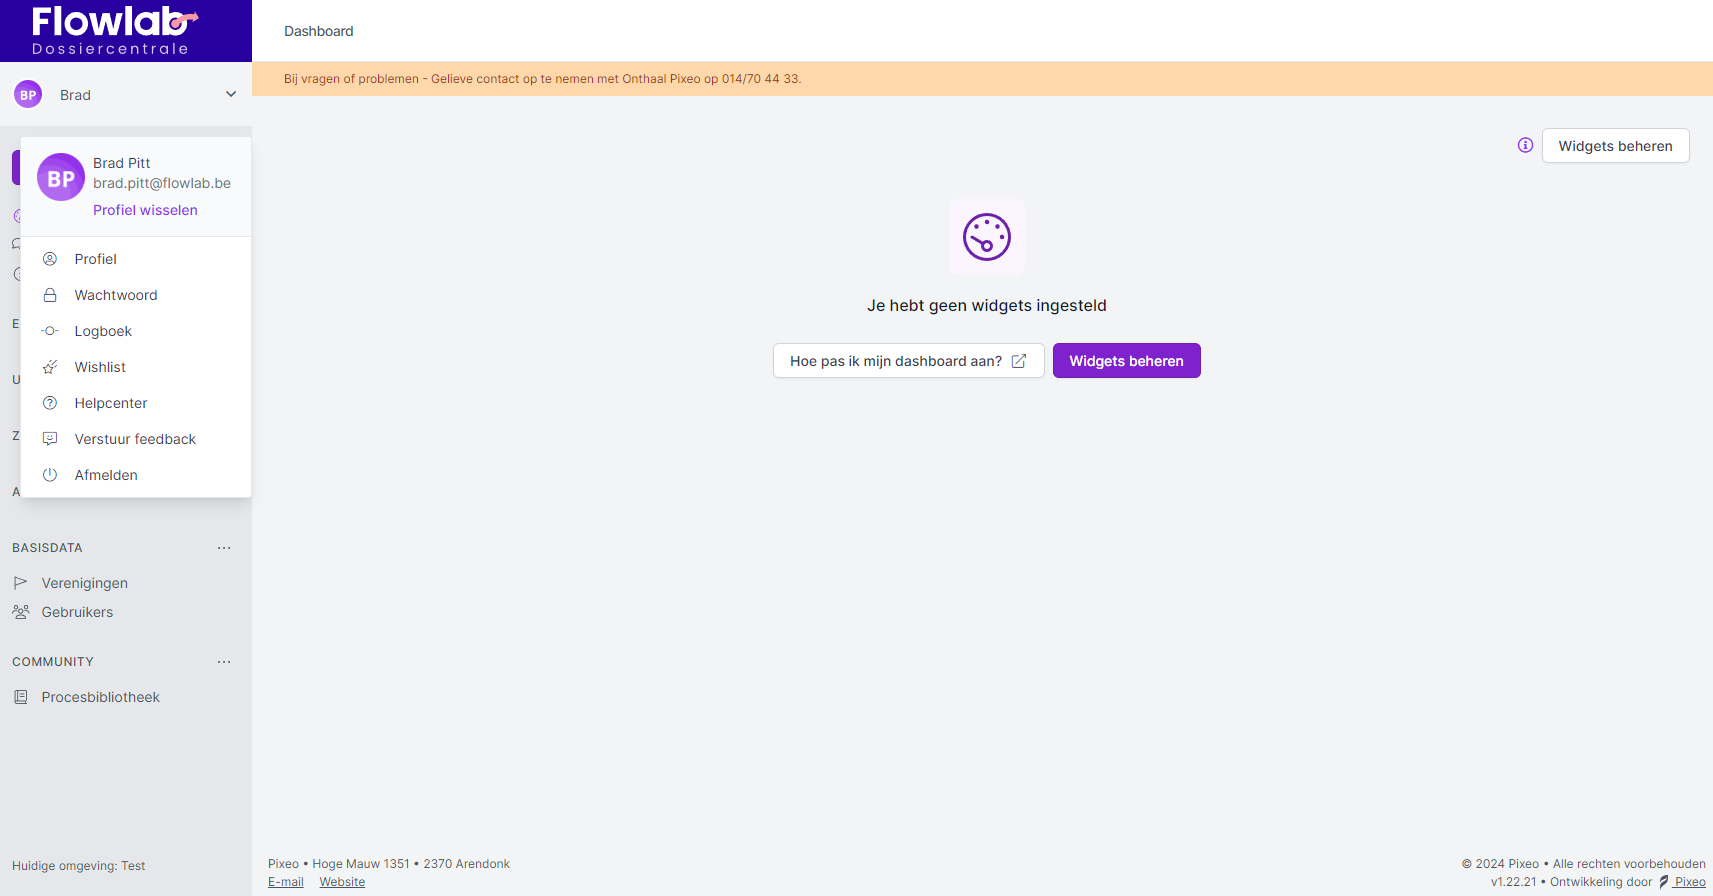Click Hoe pas ik mijn dashboard aan
The width and height of the screenshot is (1713, 896).
[908, 361]
